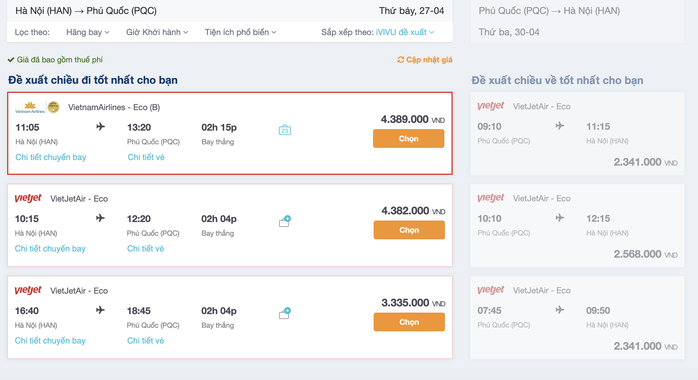Image resolution: width=698 pixels, height=380 pixels.
Task: Click the plane icon on the 16:40 flight row
Action: click(x=100, y=310)
